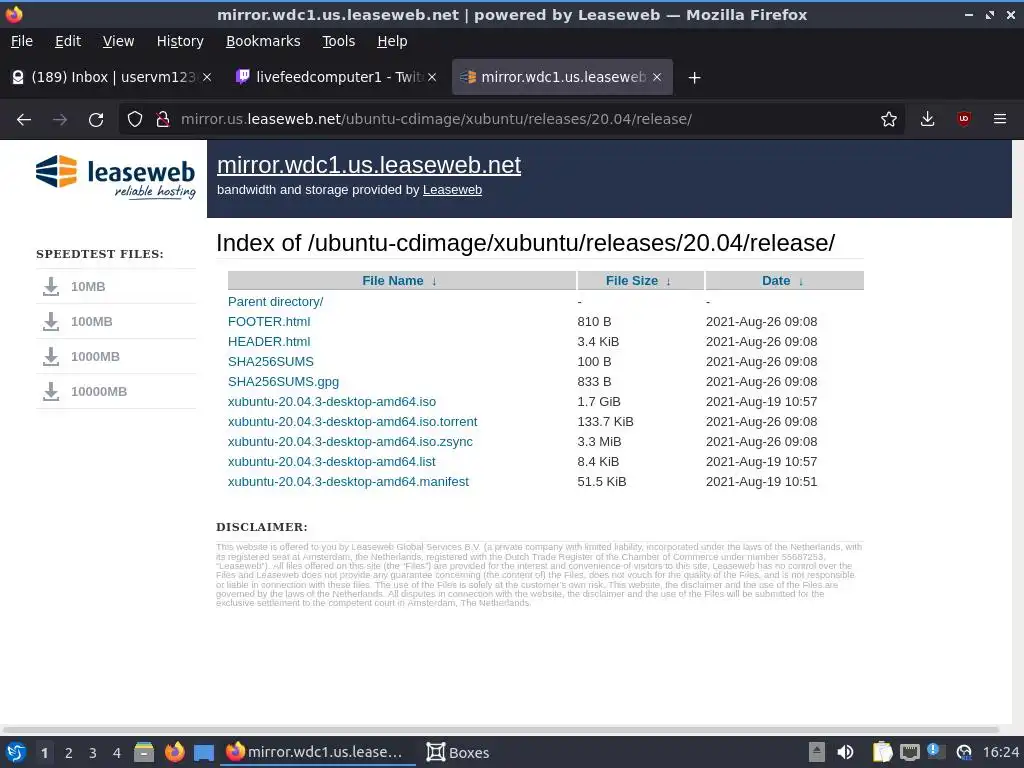
Task: Switch to the Inbox tab
Action: coord(111,77)
